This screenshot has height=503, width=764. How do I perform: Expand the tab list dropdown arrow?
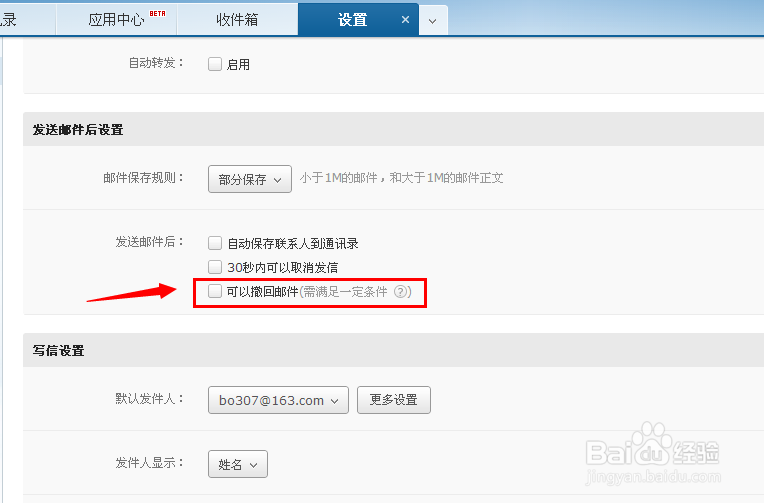[433, 21]
